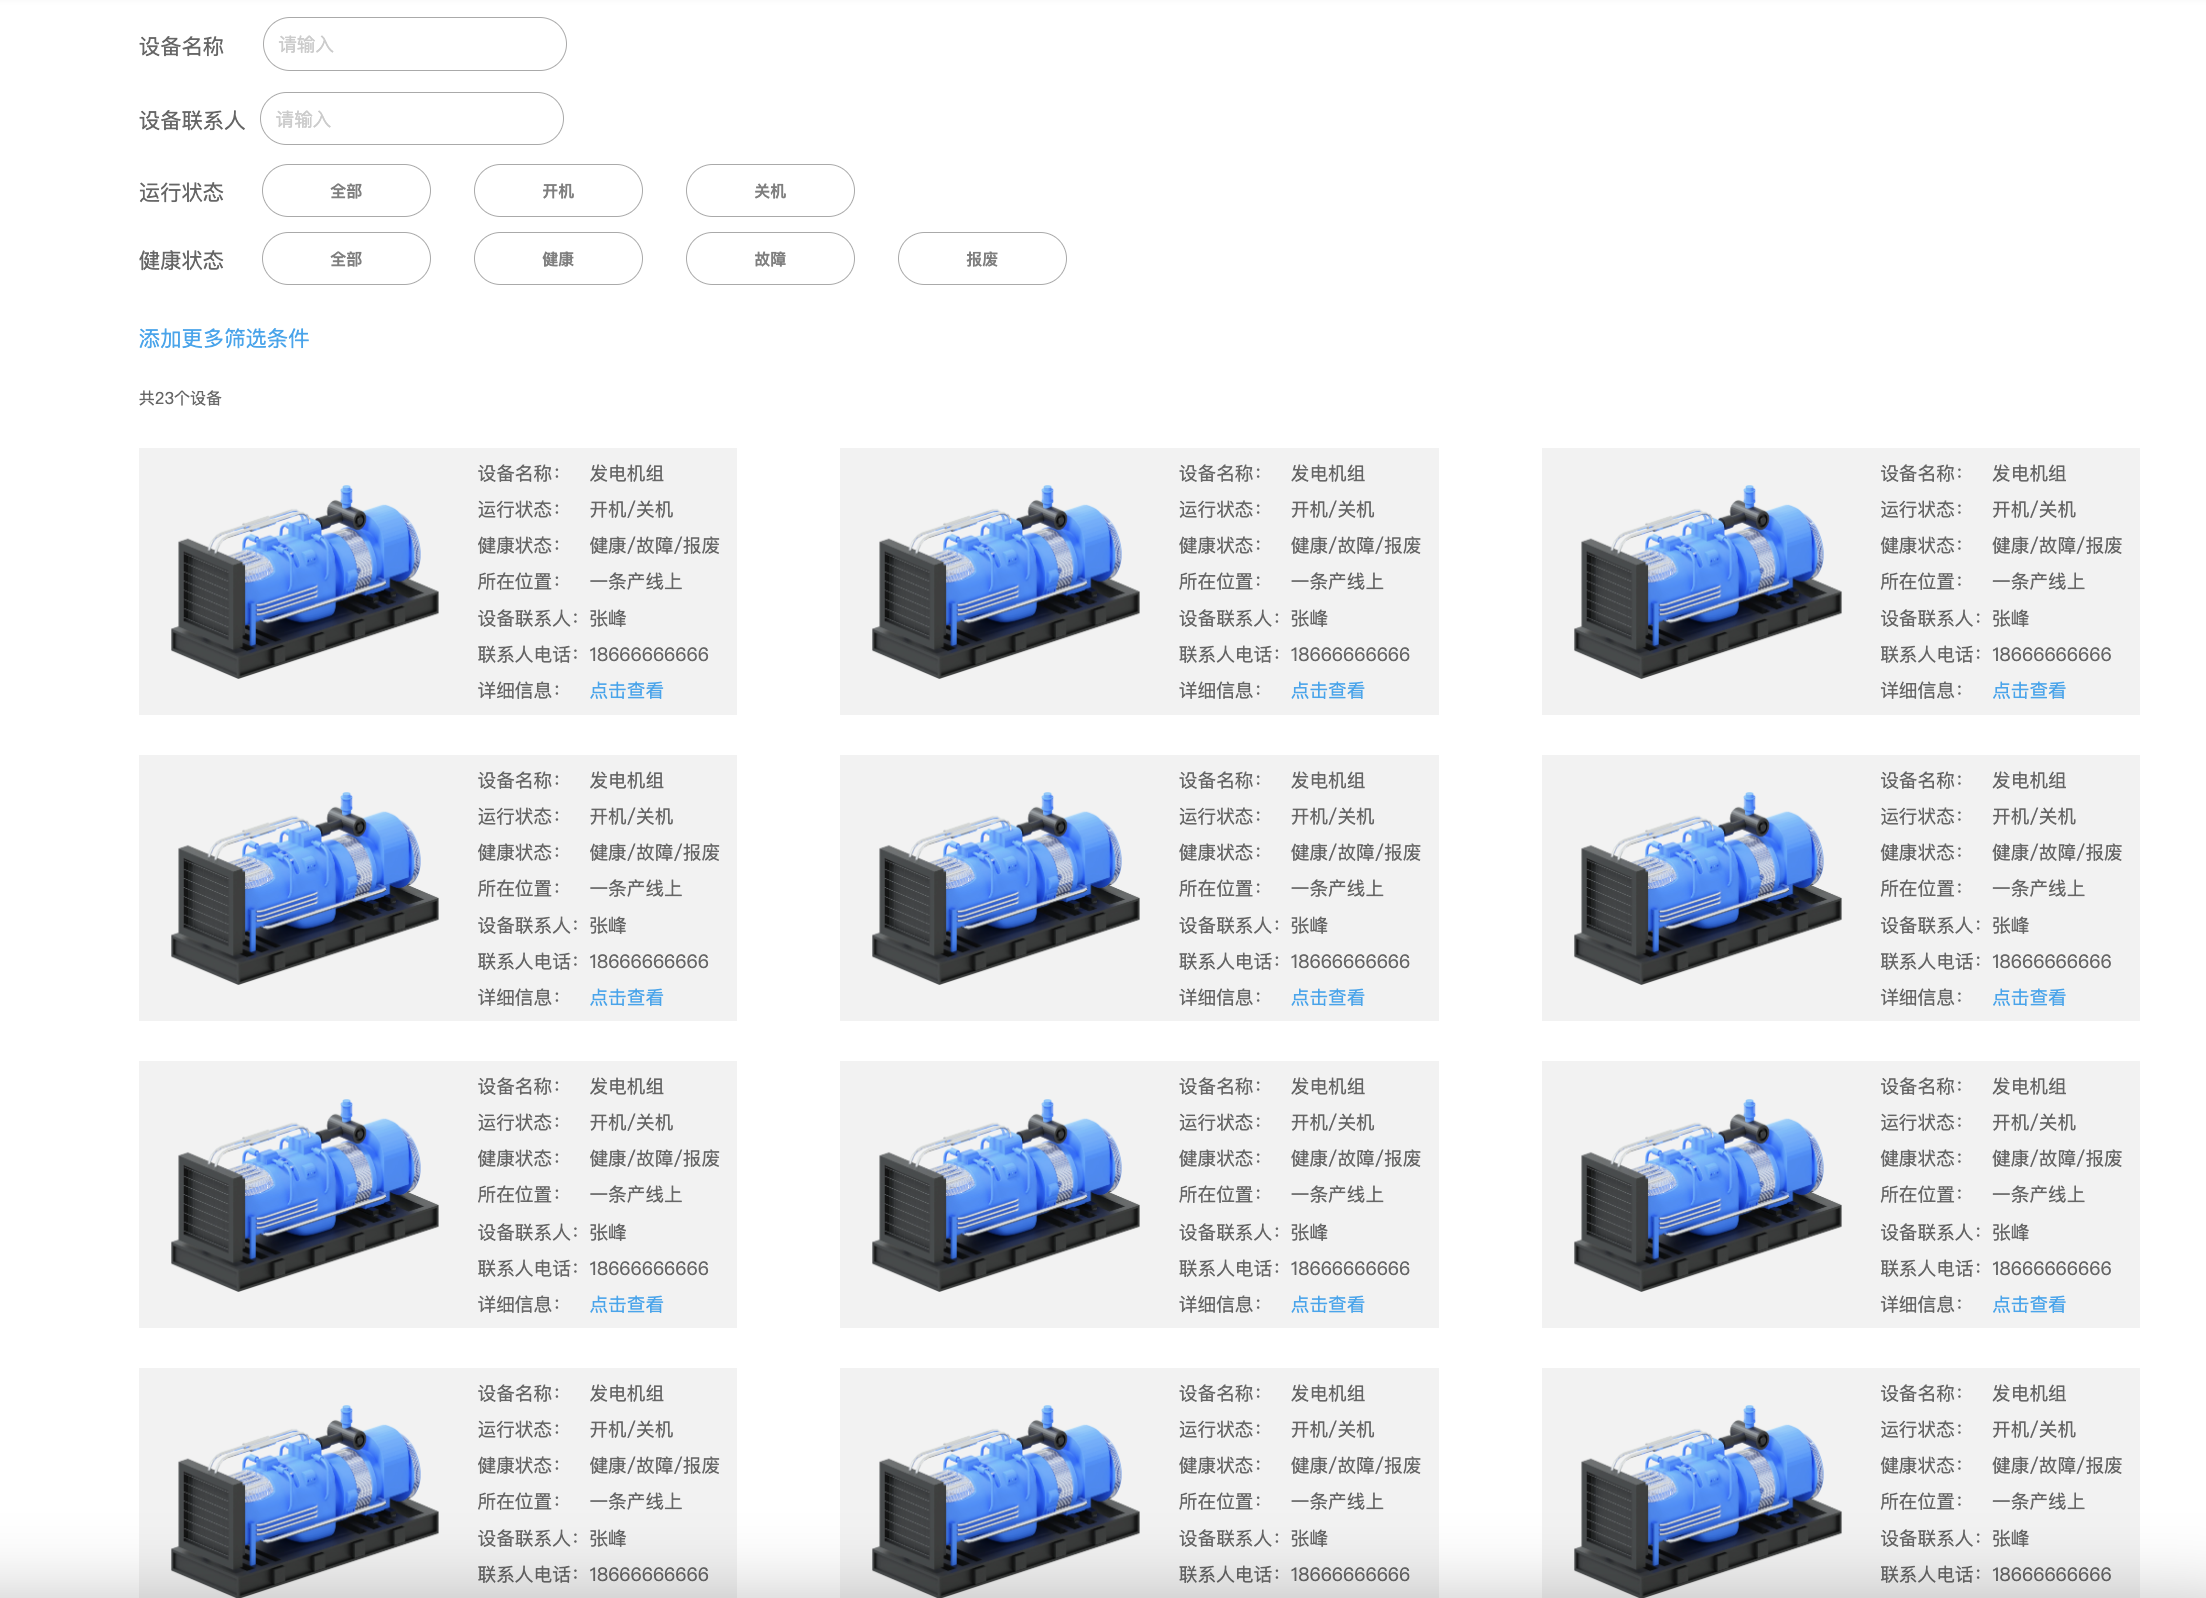
Task: Focus the 设备联系人 input field
Action: 412,119
